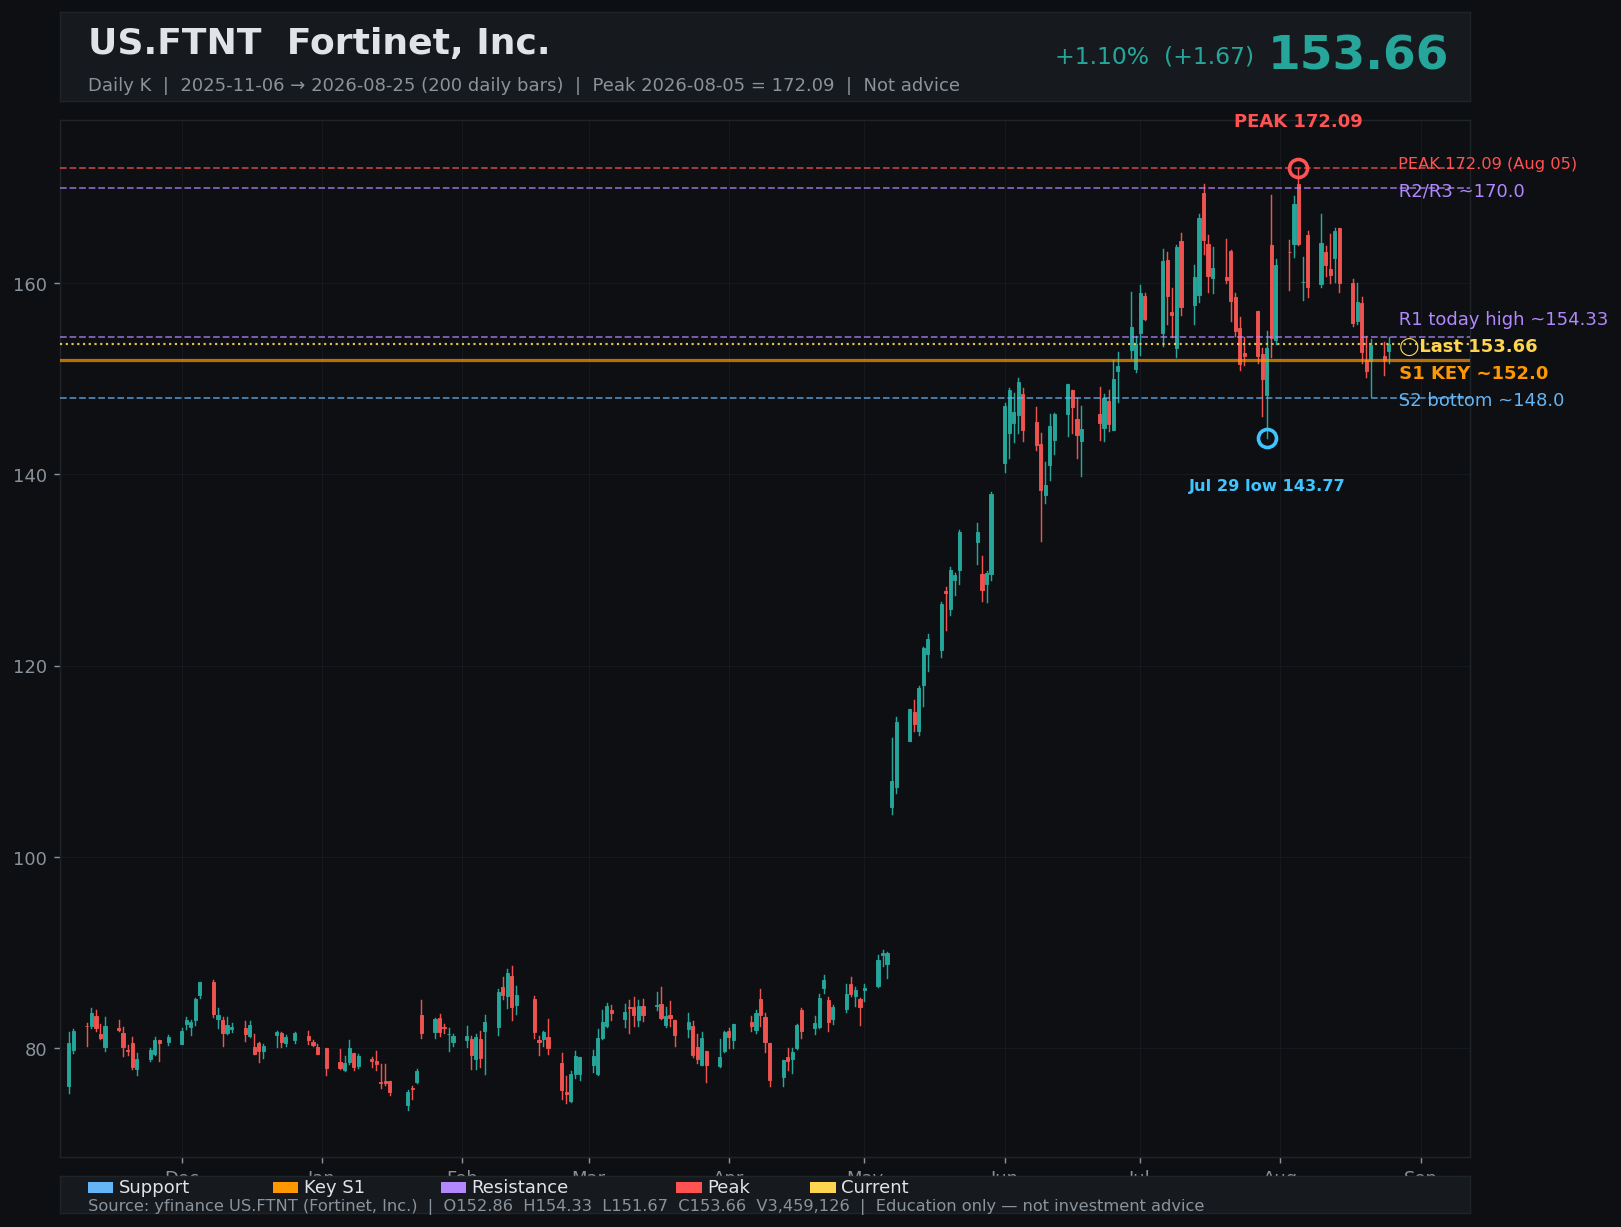Click the 'R1 today high ~154.33' label

tap(1503, 319)
